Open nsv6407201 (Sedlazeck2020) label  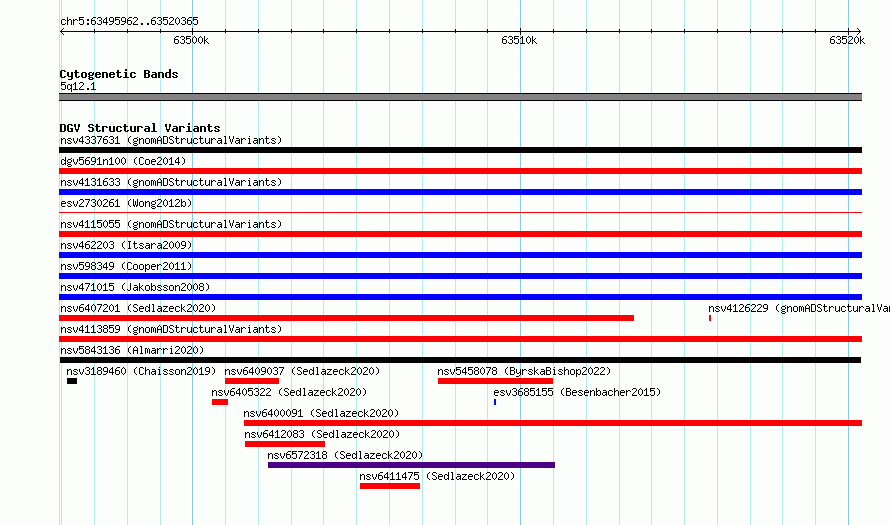[138, 308]
